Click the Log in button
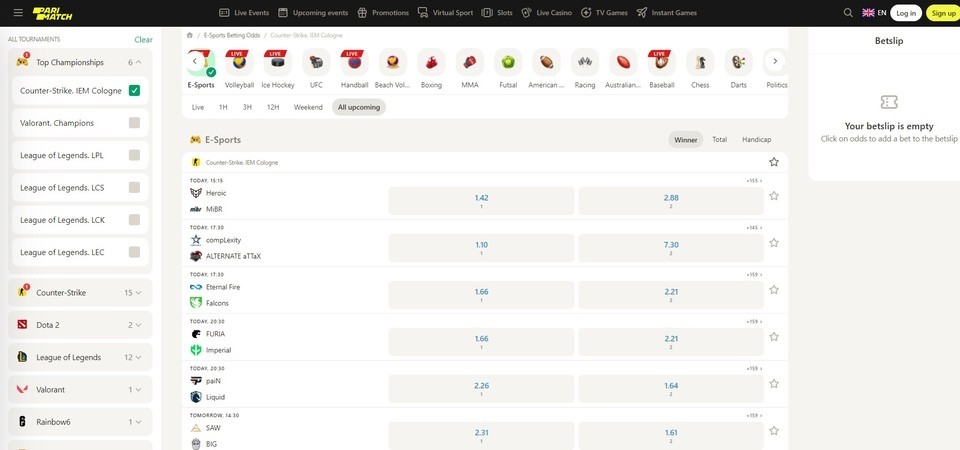The height and width of the screenshot is (450, 960). 906,13
